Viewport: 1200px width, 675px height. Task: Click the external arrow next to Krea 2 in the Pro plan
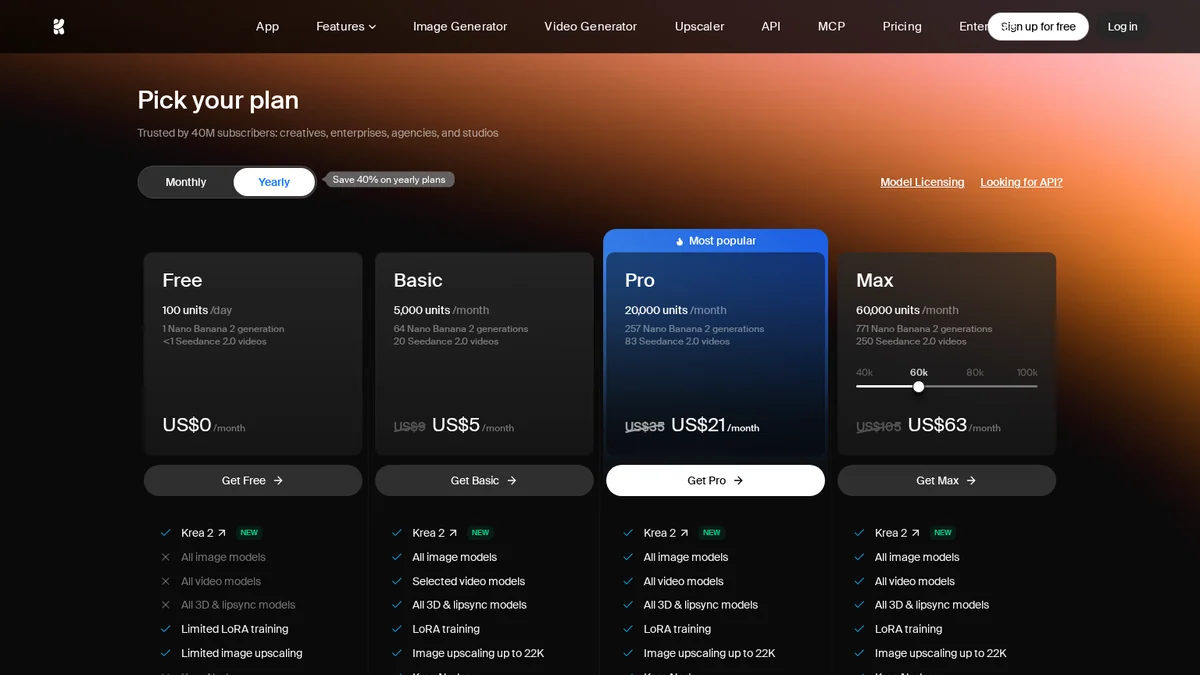point(684,533)
